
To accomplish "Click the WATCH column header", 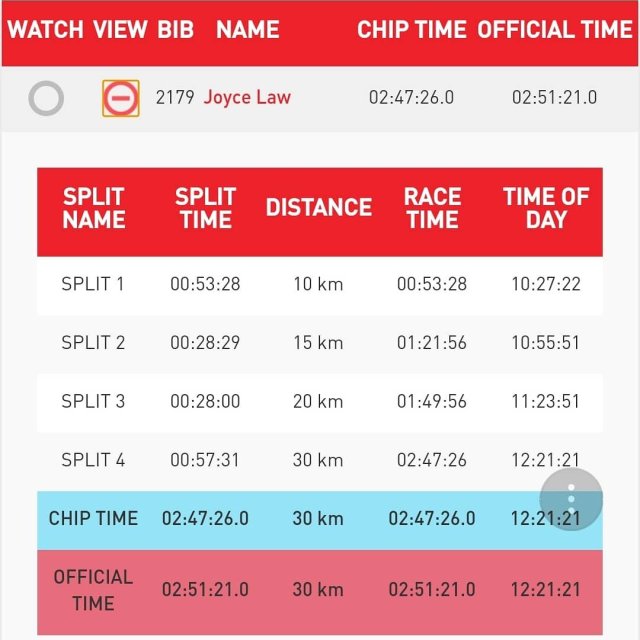I will pos(46,30).
